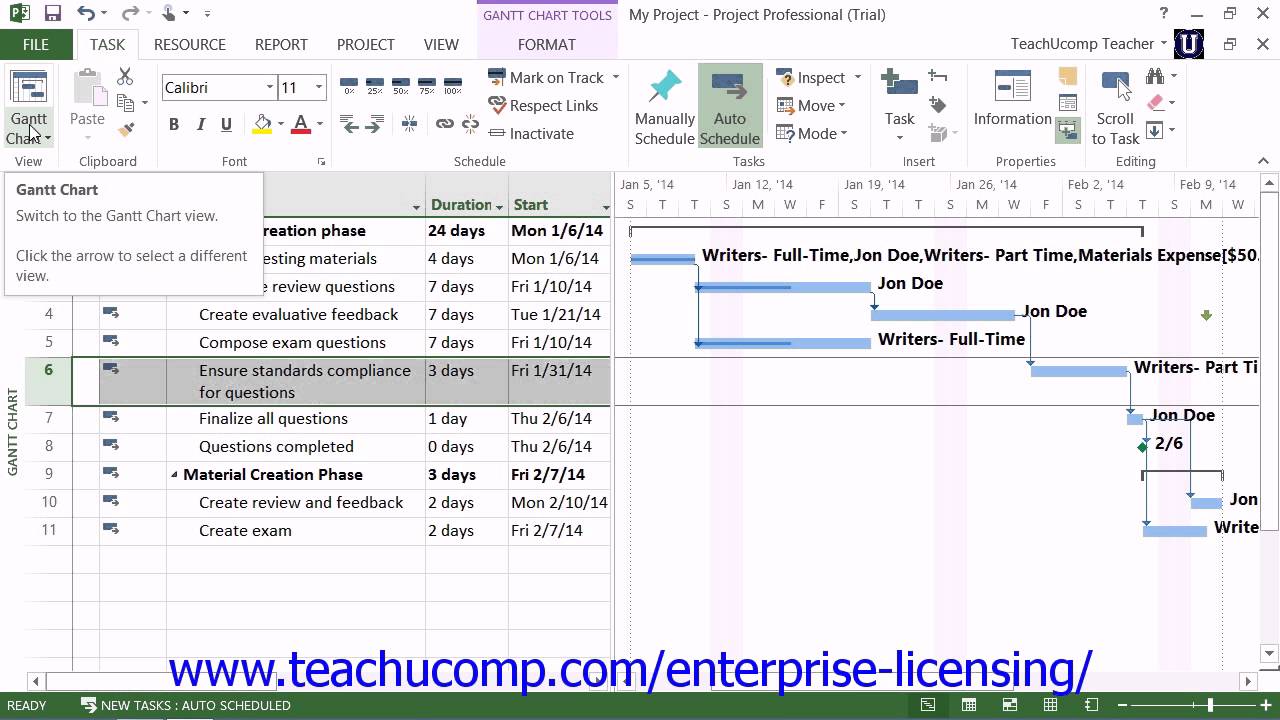The height and width of the screenshot is (720, 1280).
Task: Toggle Italic formatting
Action: [200, 124]
